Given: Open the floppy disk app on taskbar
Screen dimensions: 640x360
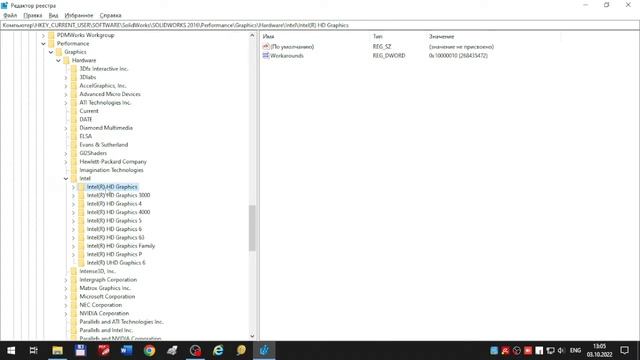Looking at the screenshot, I should click(80, 351).
